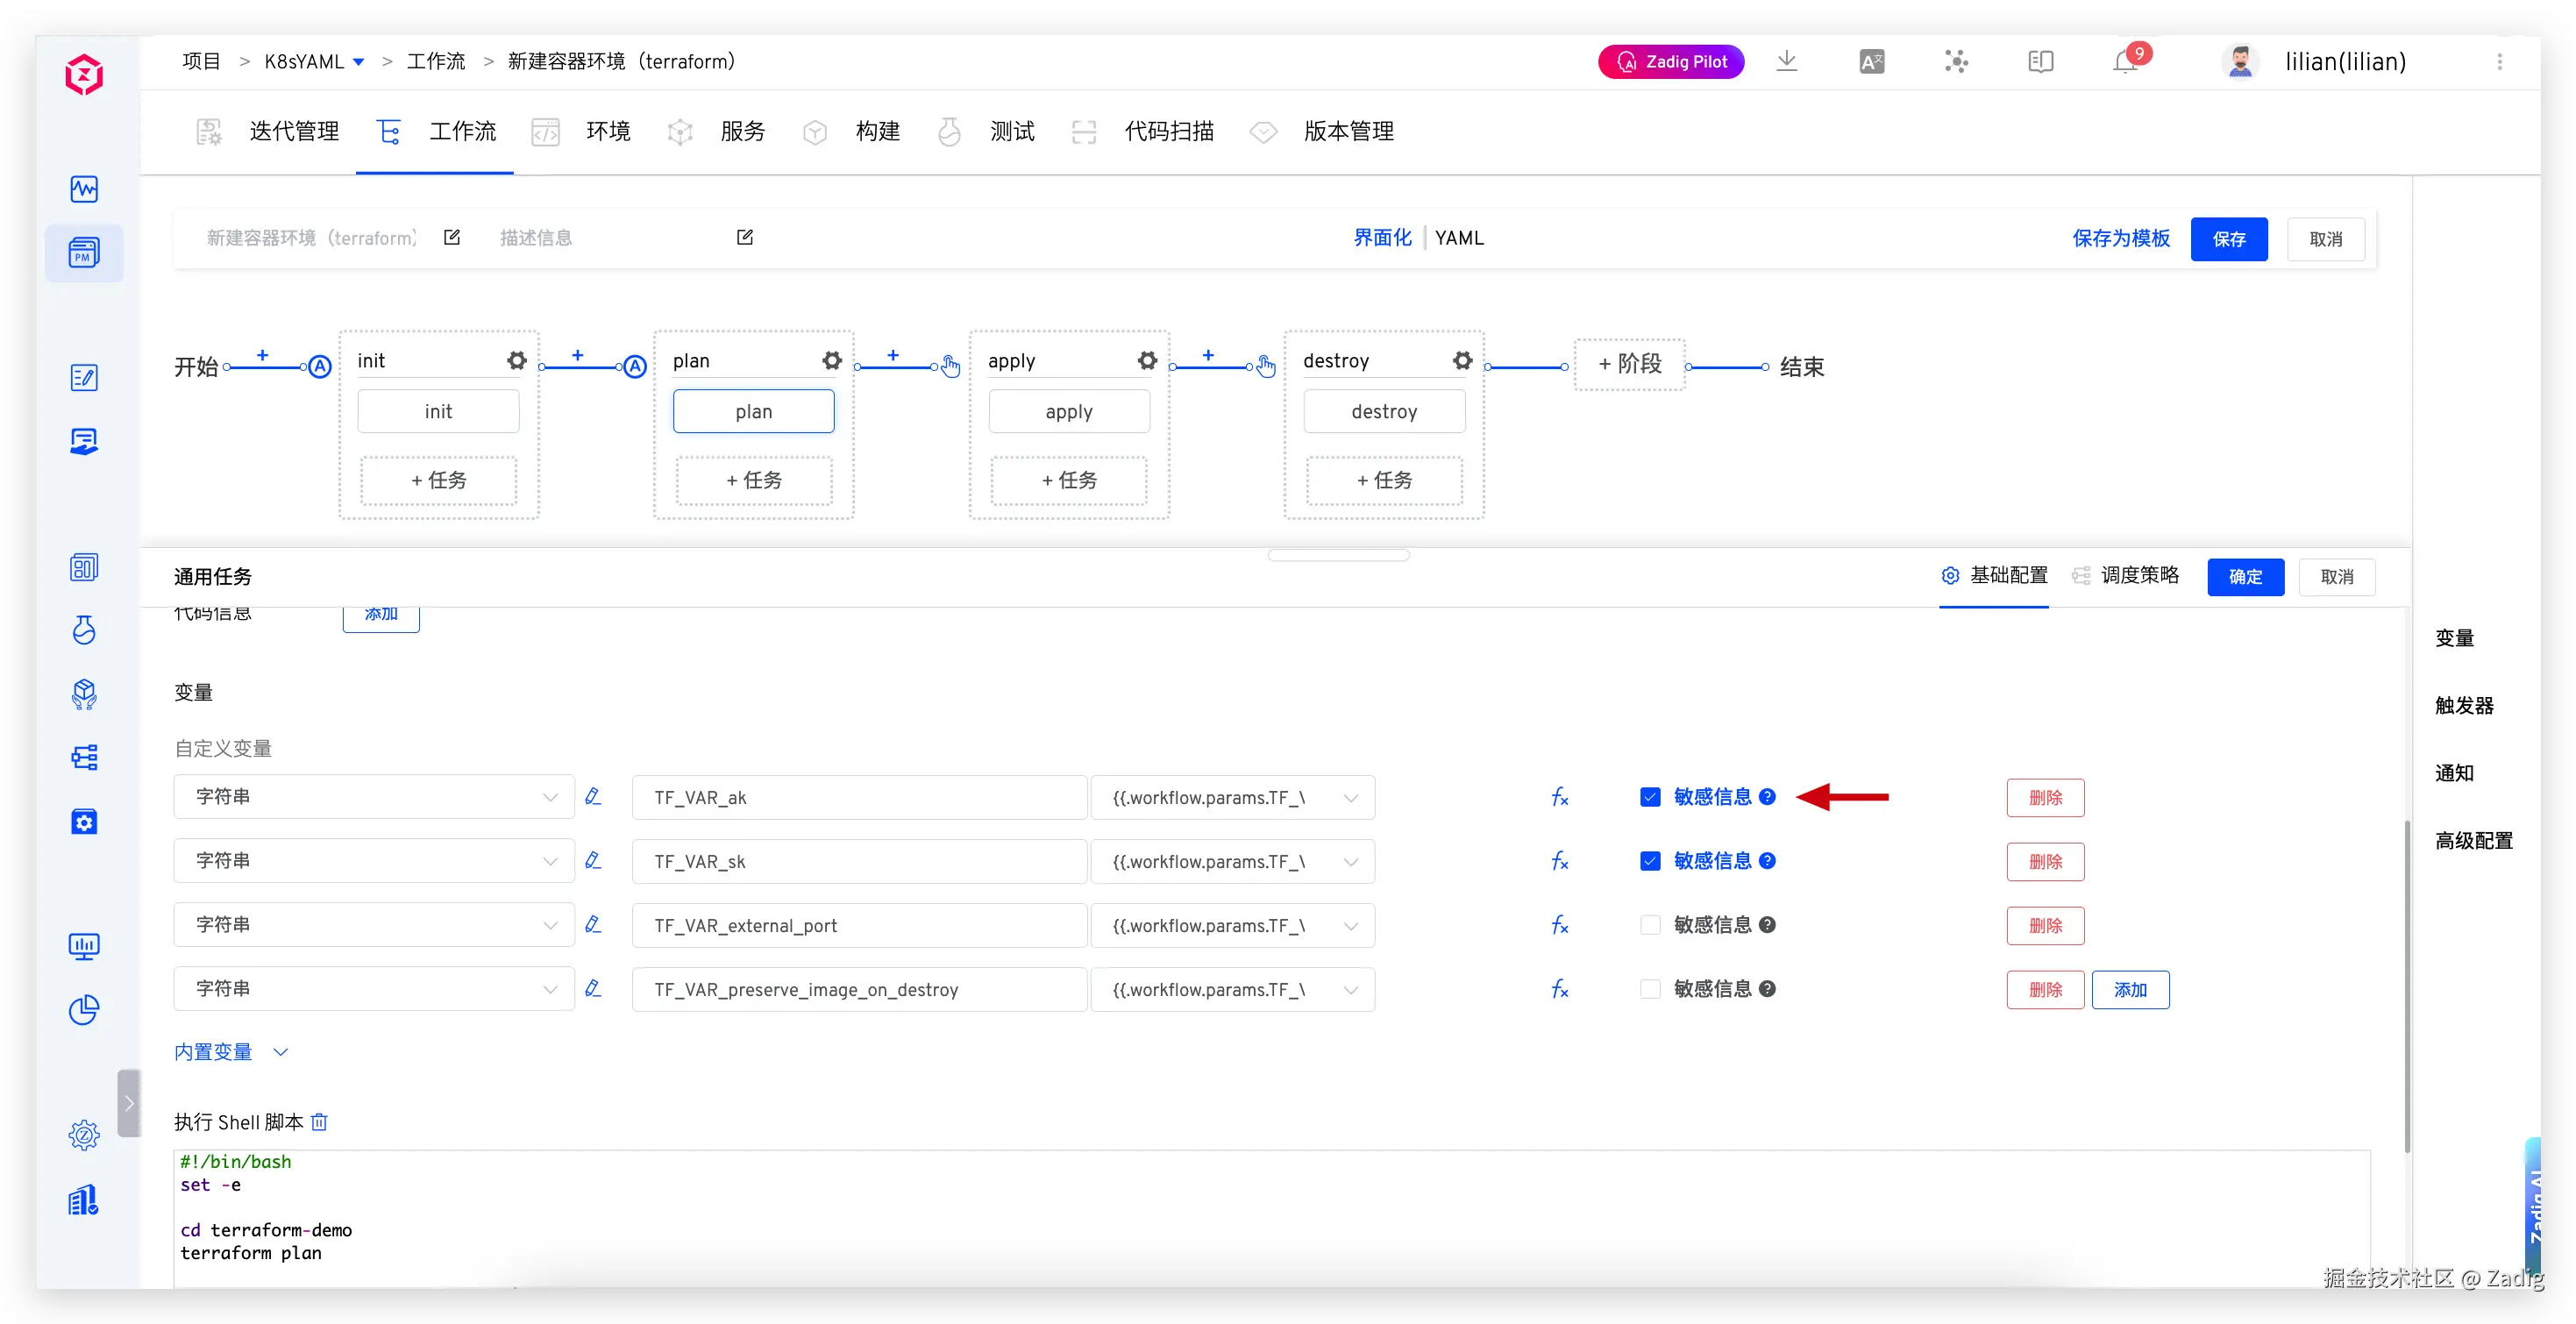Viewport: 2576px width, 1324px height.
Task: Click the TF_VAR_ak variable name field
Action: pos(858,797)
